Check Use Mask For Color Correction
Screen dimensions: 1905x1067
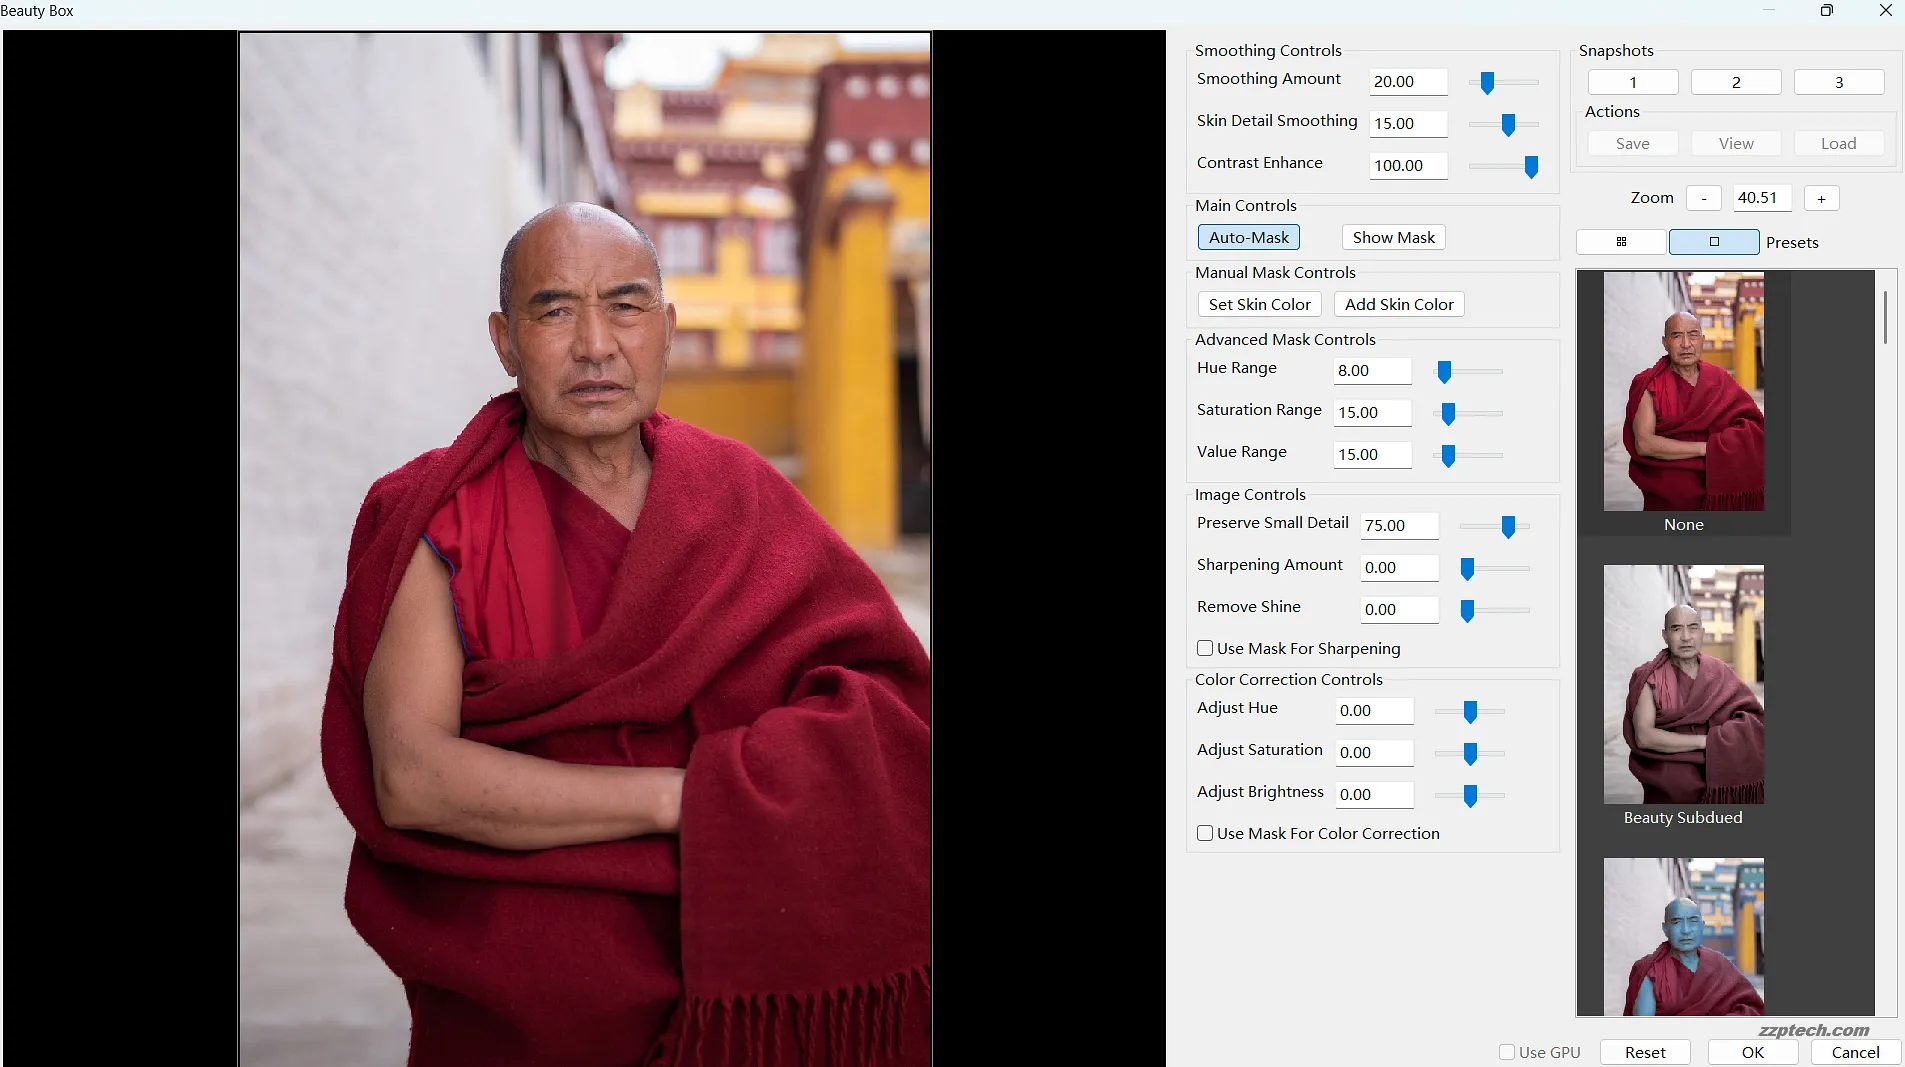[x=1205, y=834]
